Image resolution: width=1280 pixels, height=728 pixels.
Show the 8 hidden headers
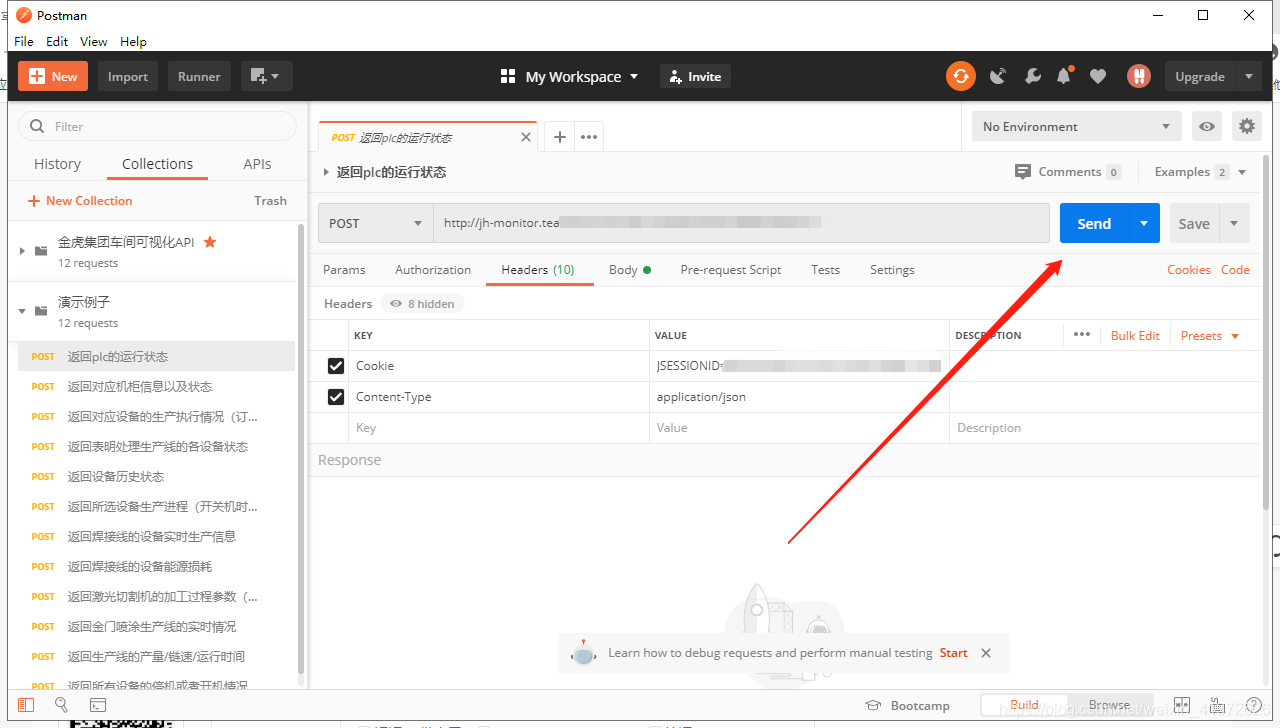click(422, 304)
